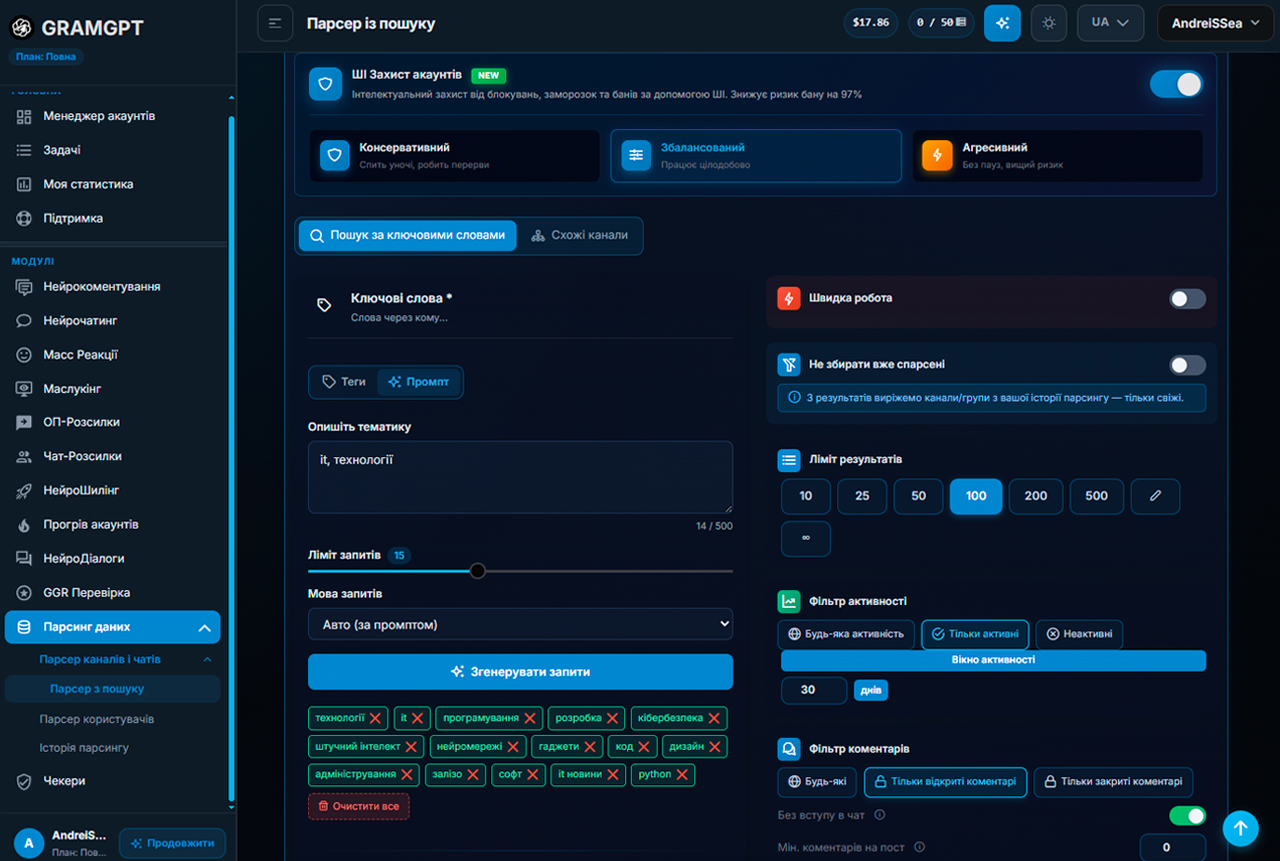
Task: Switch theme with the sun icon
Action: (1048, 23)
